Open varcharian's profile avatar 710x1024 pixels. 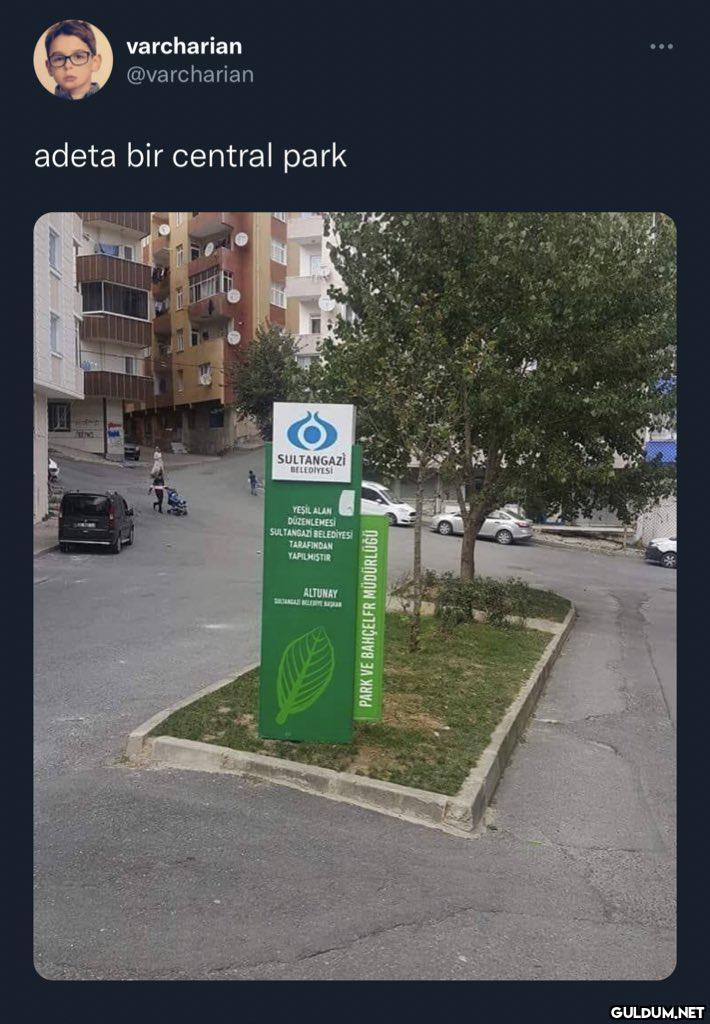(x=73, y=59)
